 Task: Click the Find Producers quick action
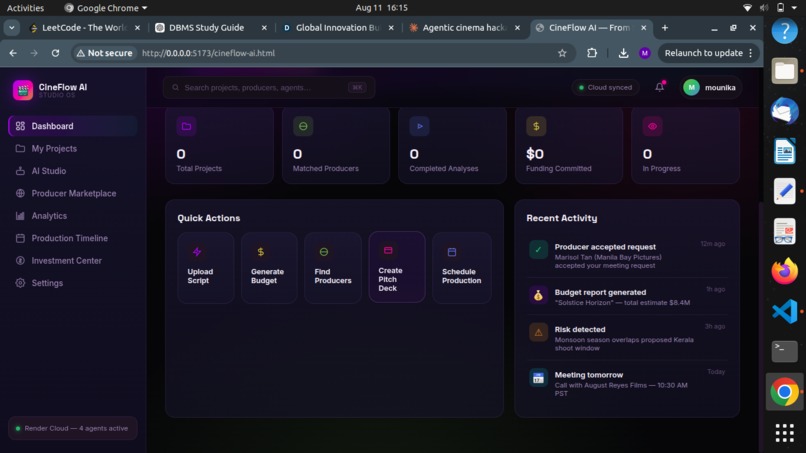point(333,267)
